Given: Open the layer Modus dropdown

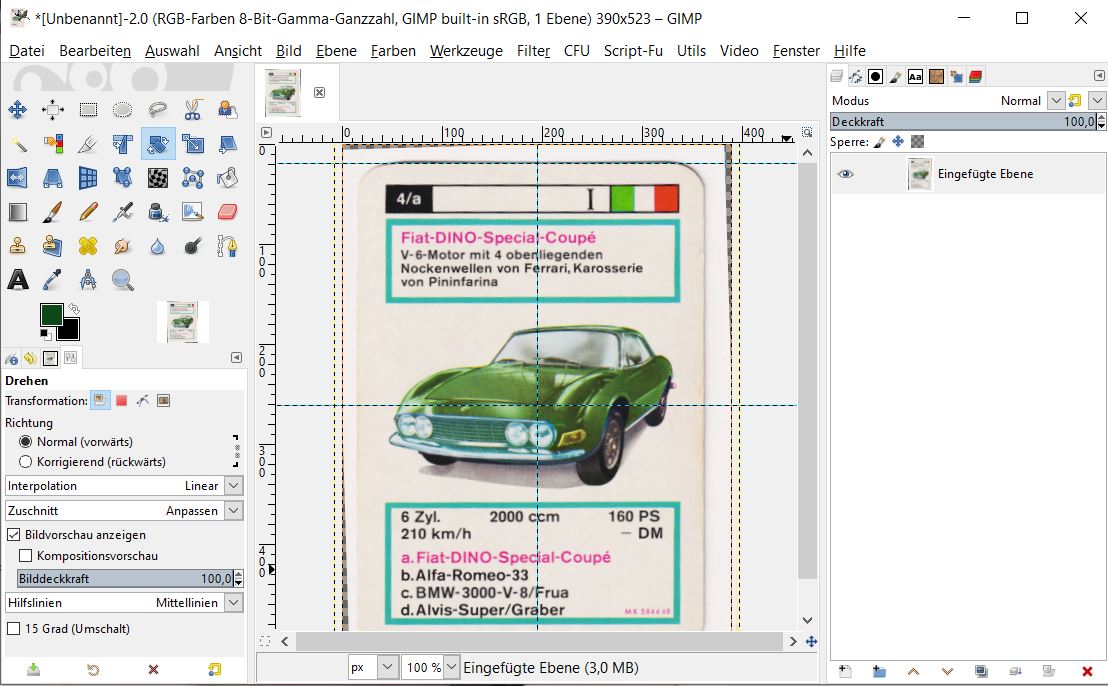Looking at the screenshot, I should pyautogui.click(x=1054, y=101).
